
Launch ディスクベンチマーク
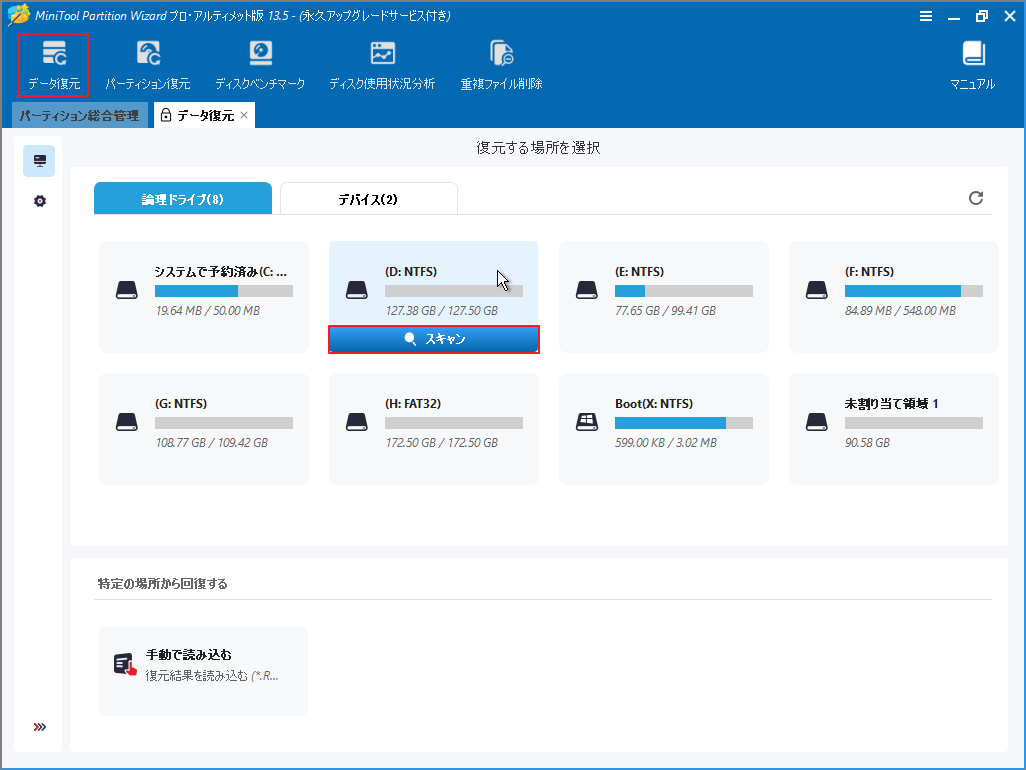point(260,62)
